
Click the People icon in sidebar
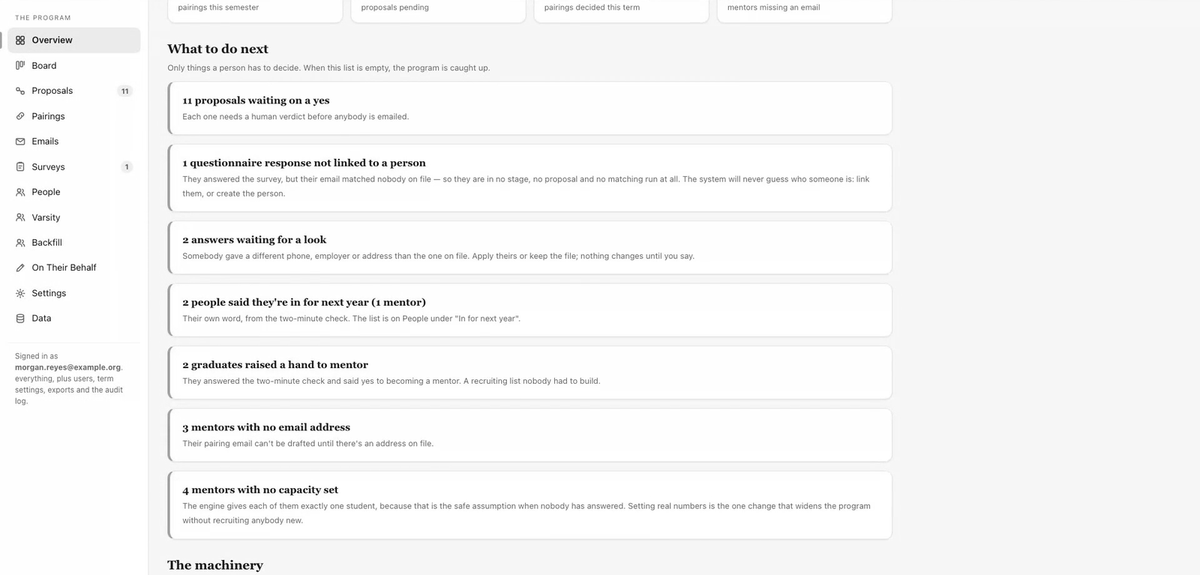click(x=20, y=192)
